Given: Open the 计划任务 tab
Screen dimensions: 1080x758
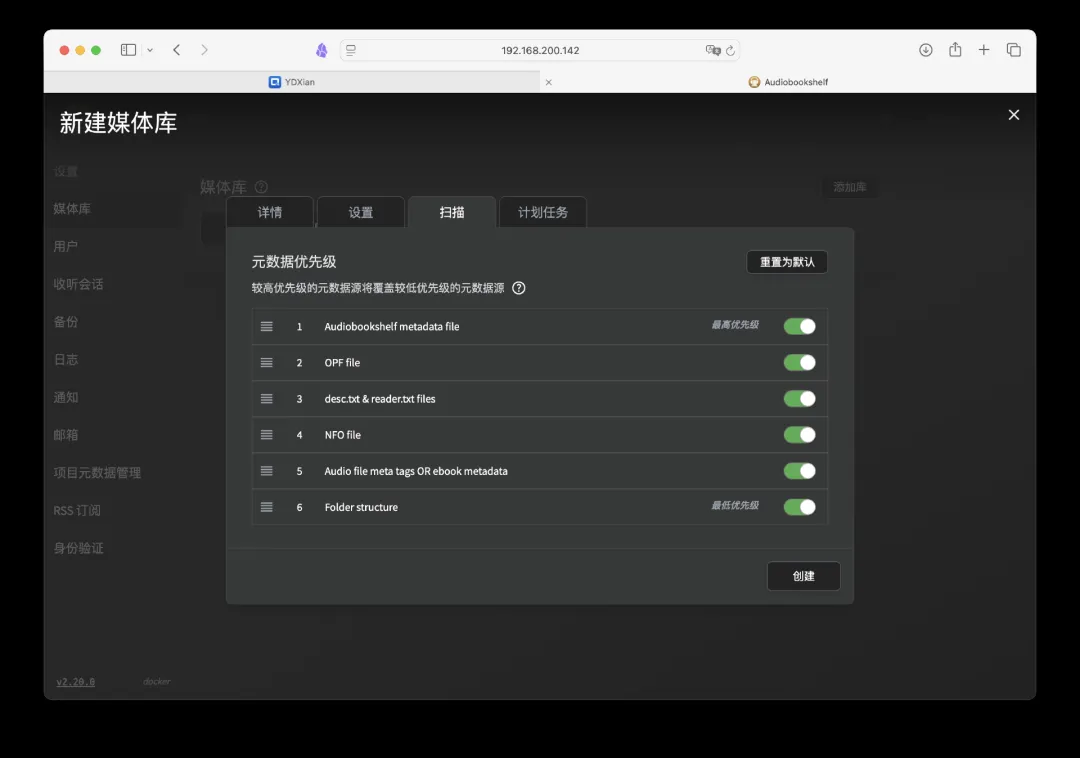Looking at the screenshot, I should tap(543, 213).
